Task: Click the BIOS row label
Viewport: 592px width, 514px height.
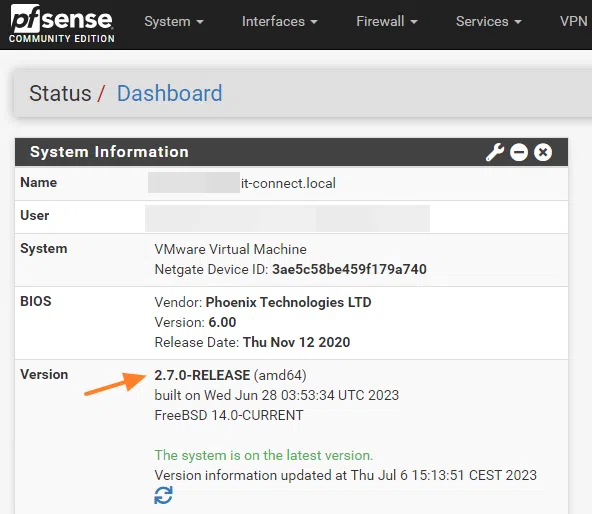Action: 36,301
